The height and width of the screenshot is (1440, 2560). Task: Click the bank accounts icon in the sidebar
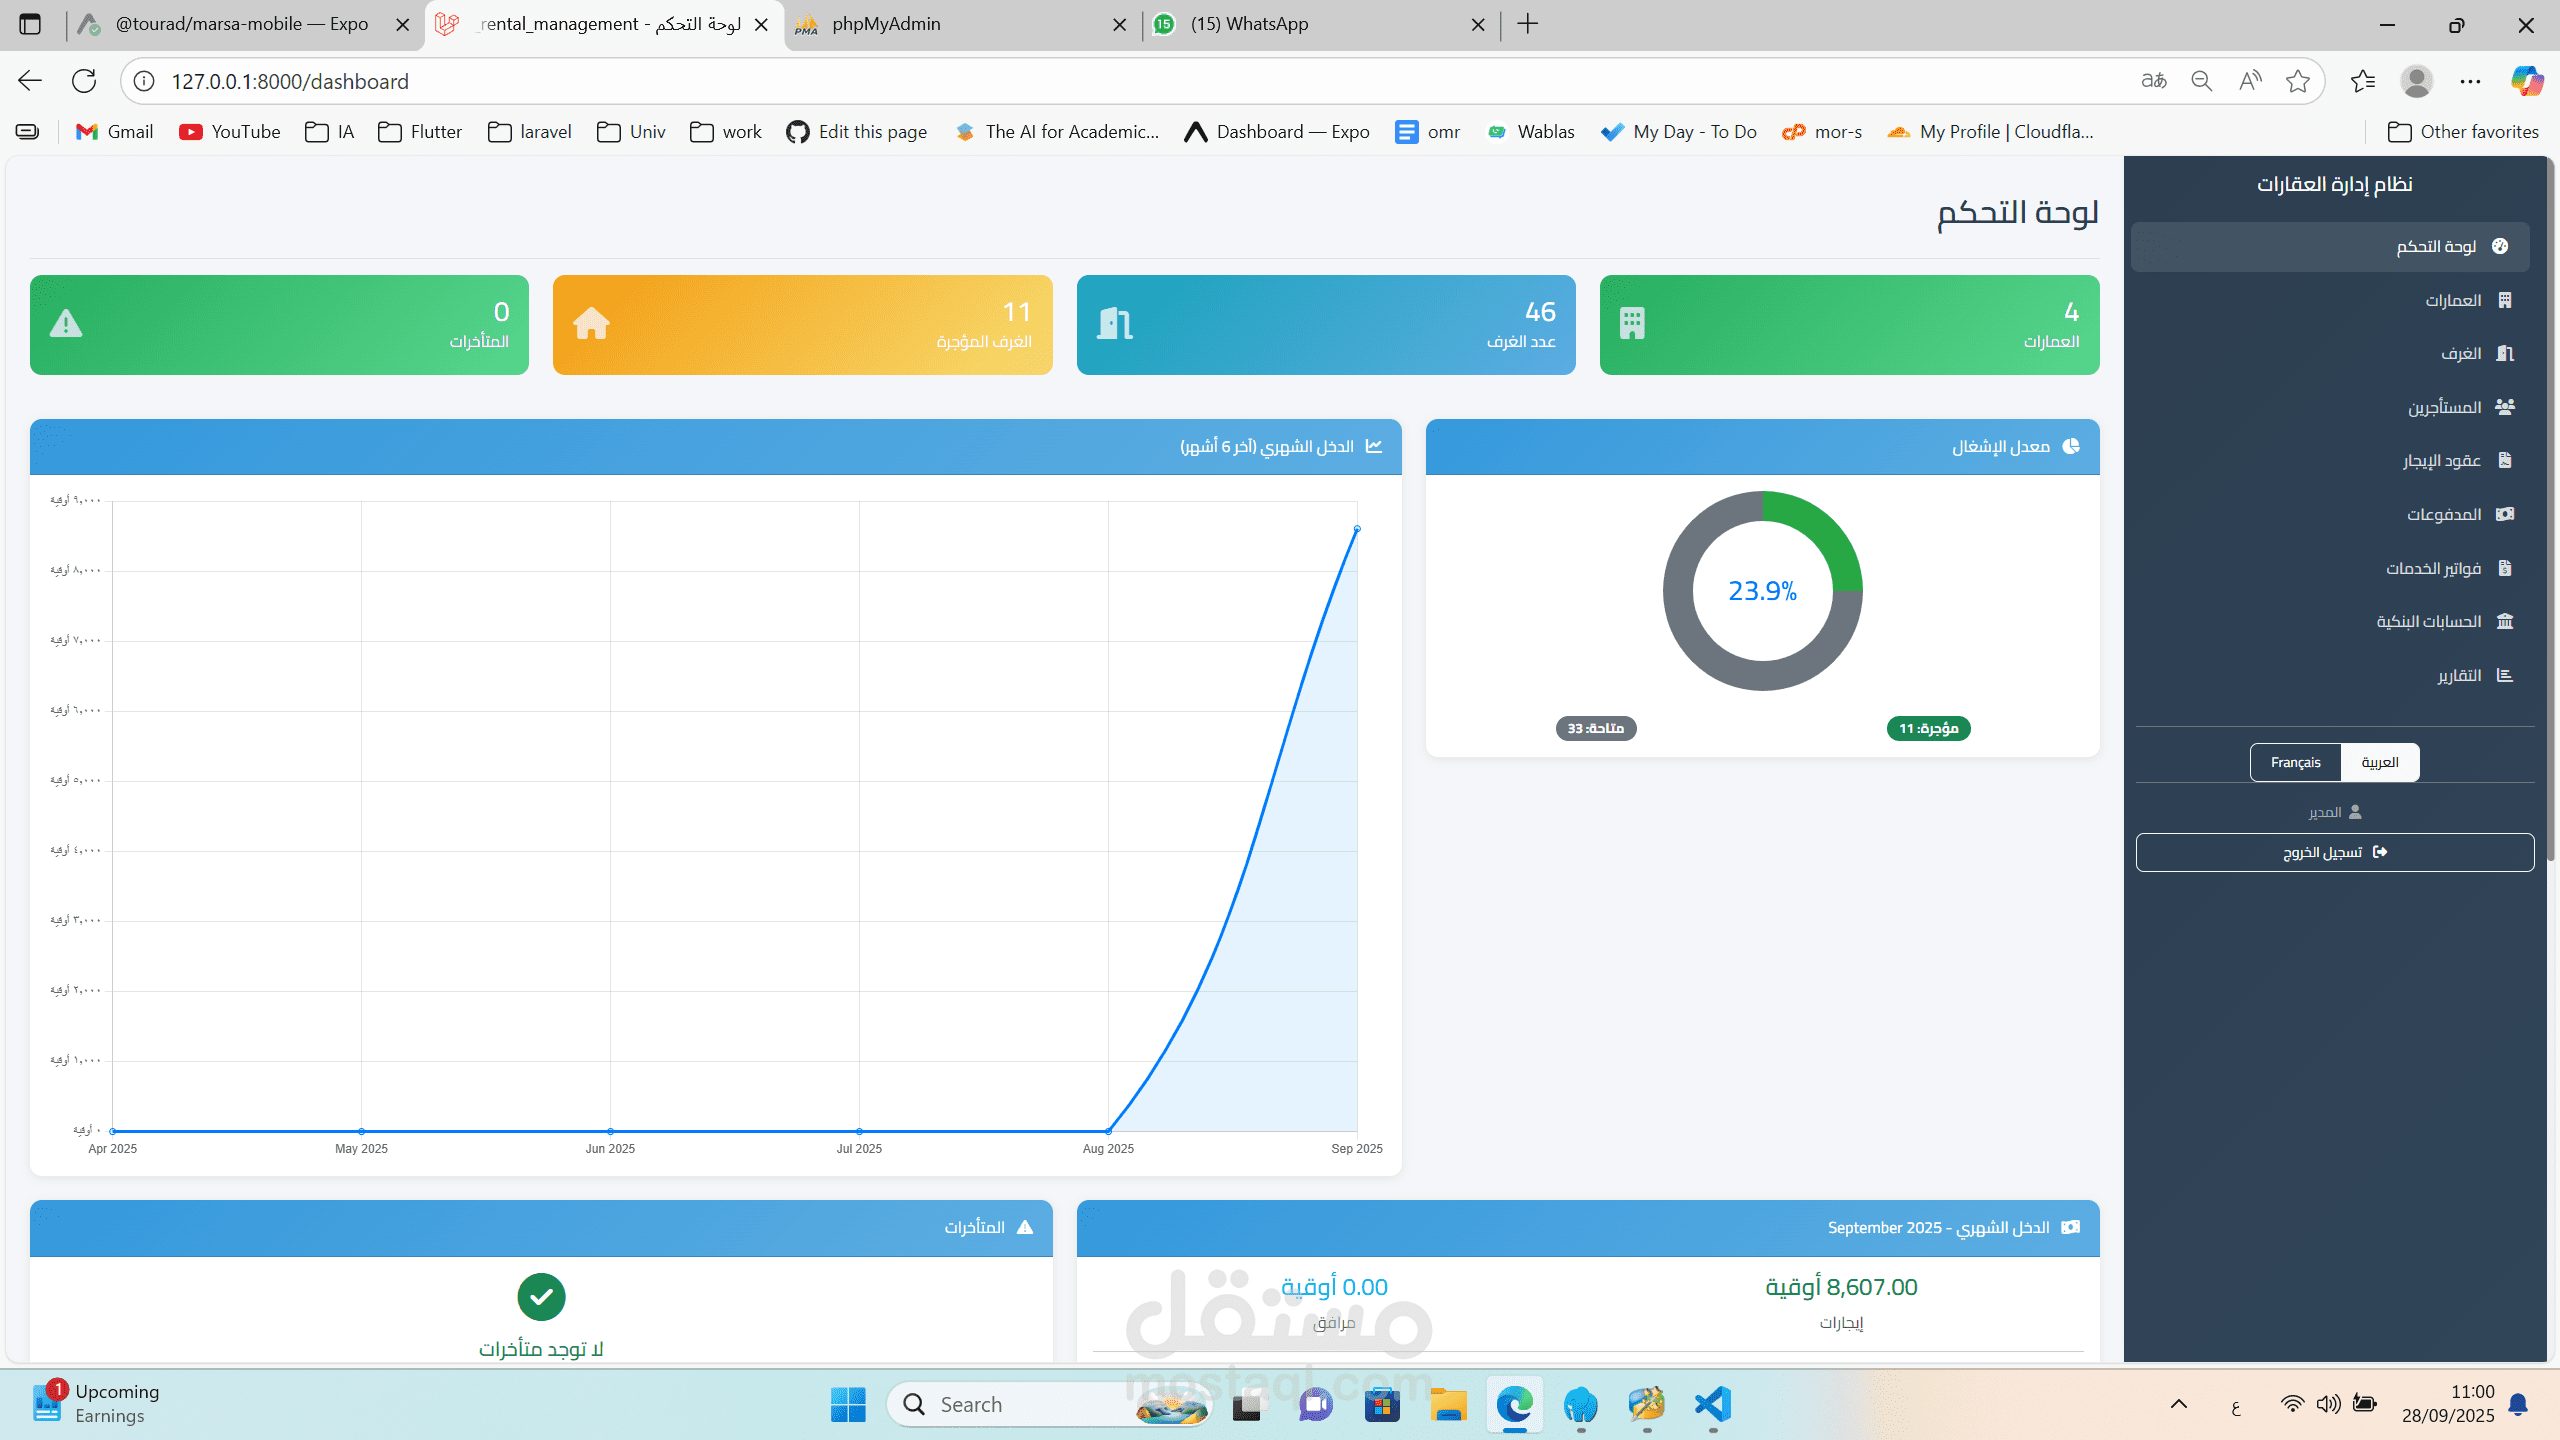coord(2504,621)
